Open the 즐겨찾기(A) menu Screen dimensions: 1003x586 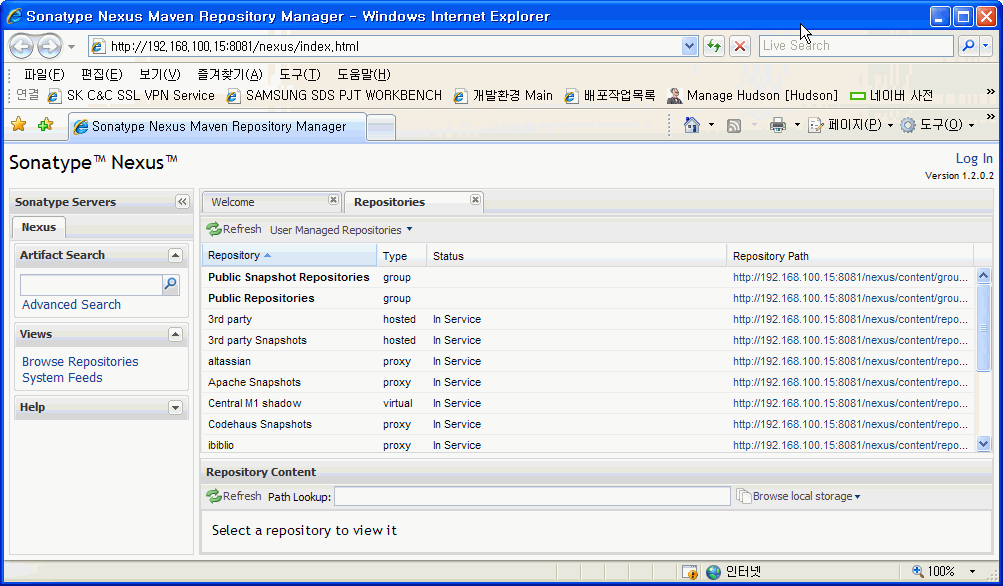point(229,74)
